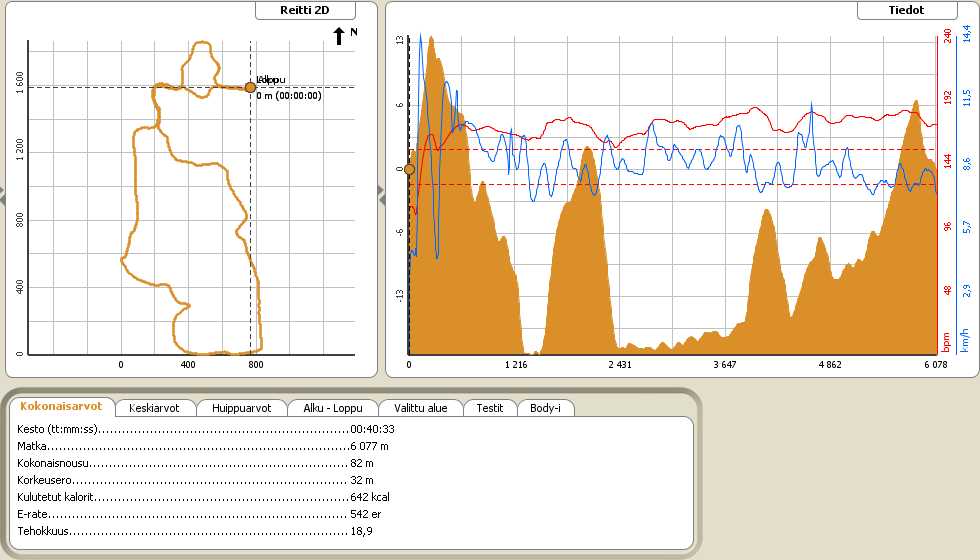Image resolution: width=980 pixels, height=560 pixels.
Task: Select the Kesto duration value 00:40:33
Action: 372,429
